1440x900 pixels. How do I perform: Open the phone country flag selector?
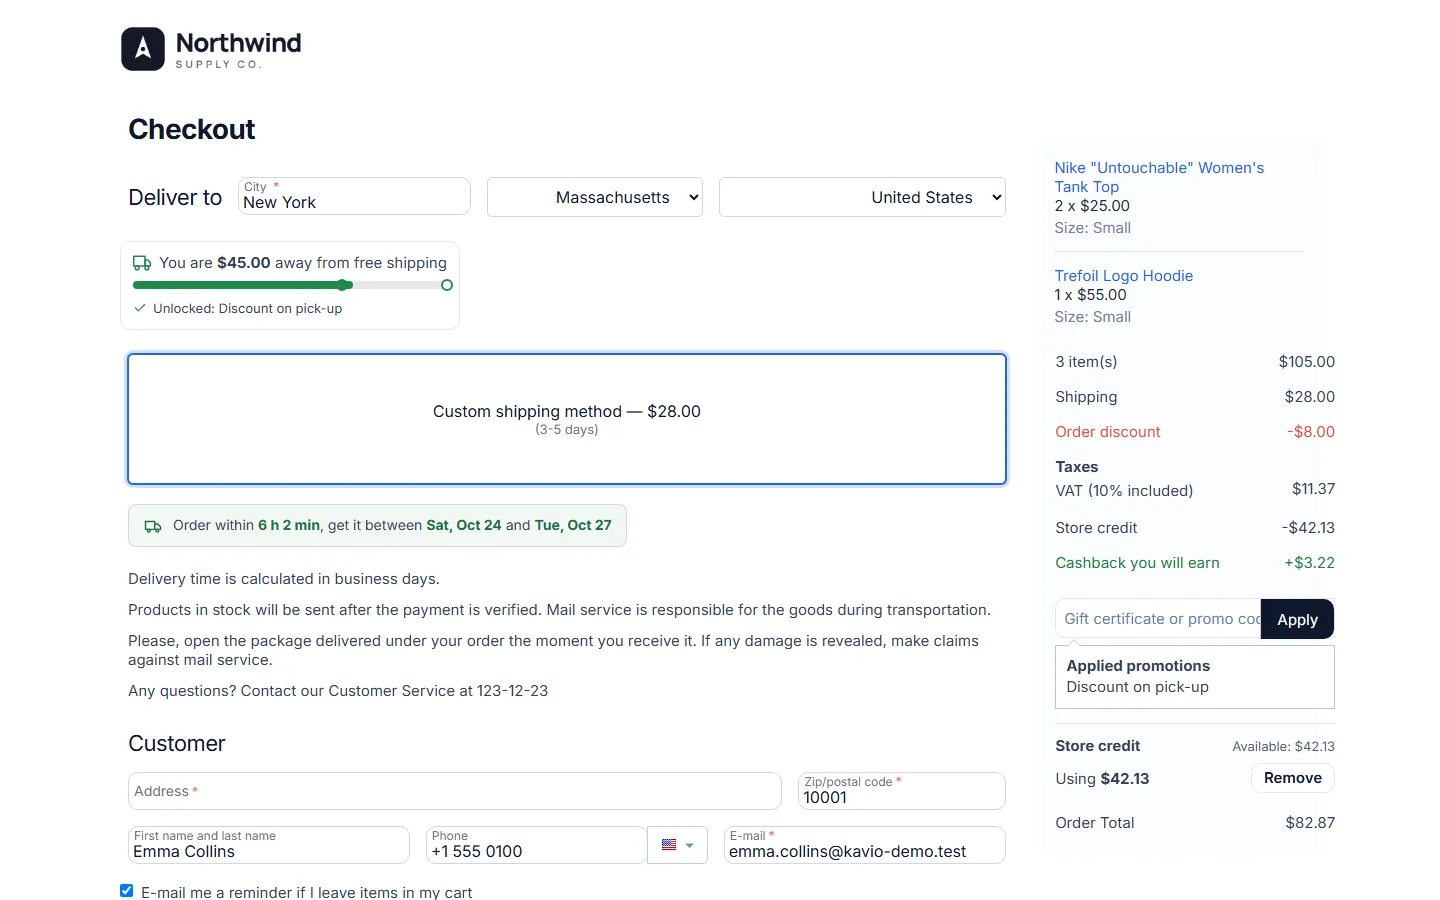pyautogui.click(x=677, y=845)
